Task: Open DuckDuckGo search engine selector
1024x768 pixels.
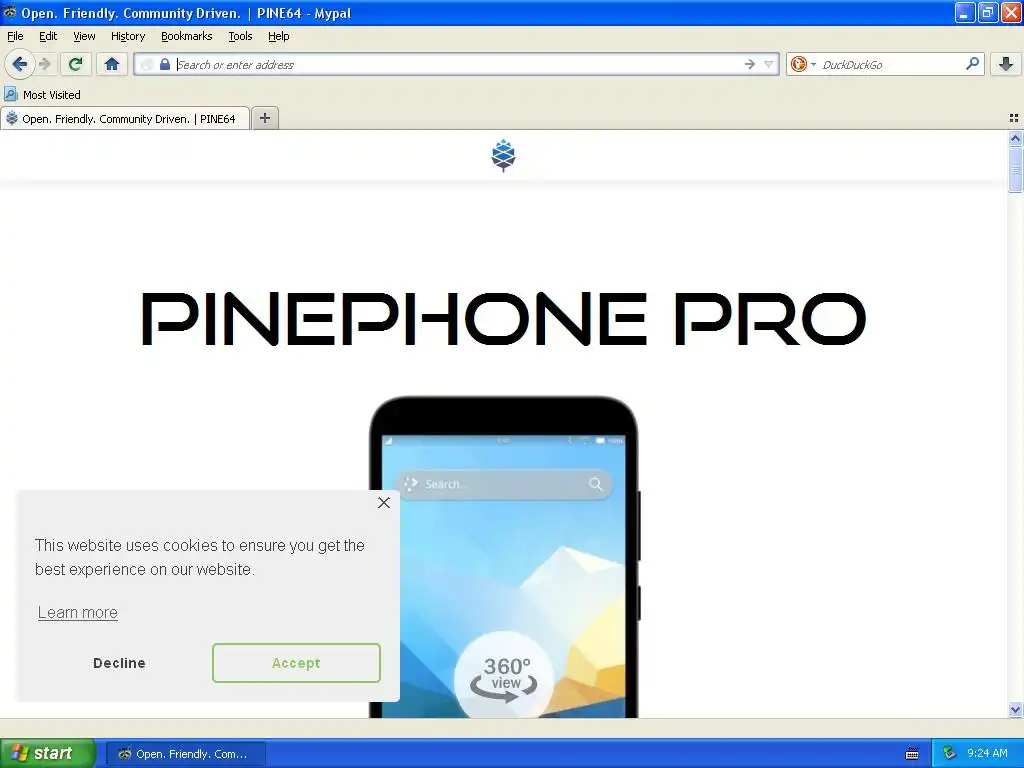Action: (803, 64)
